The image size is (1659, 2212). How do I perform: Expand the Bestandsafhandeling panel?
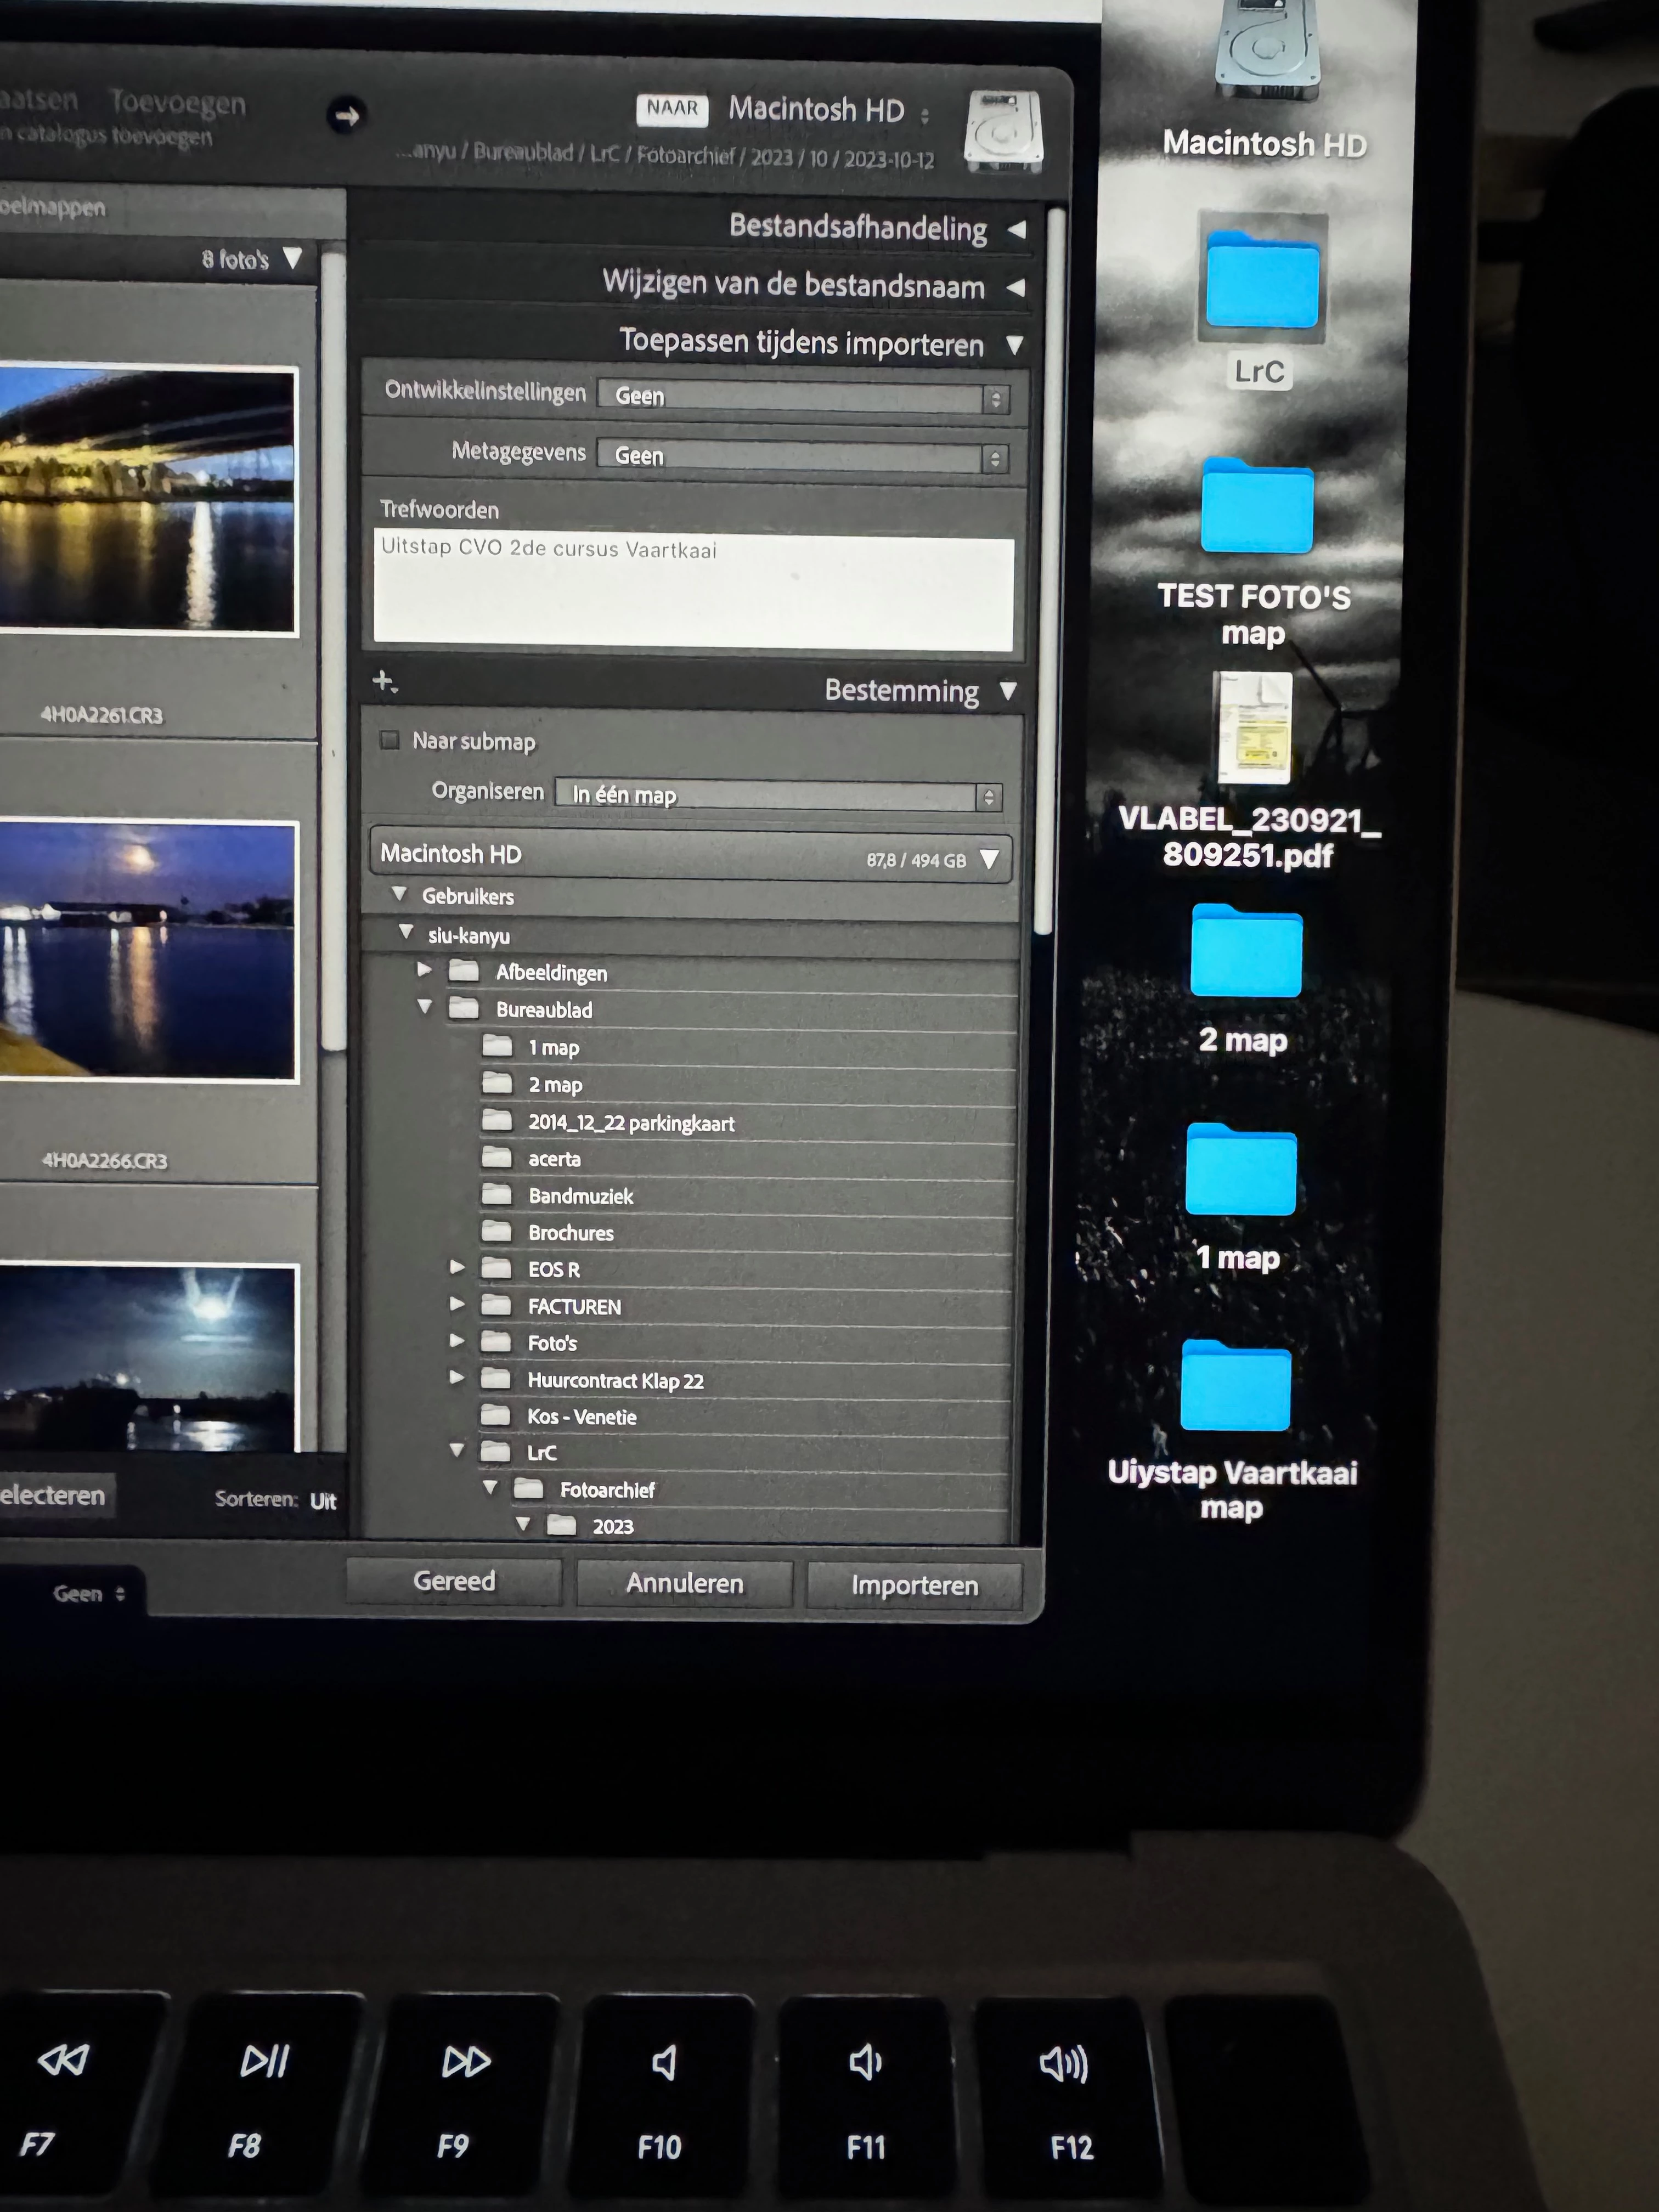(x=1017, y=229)
